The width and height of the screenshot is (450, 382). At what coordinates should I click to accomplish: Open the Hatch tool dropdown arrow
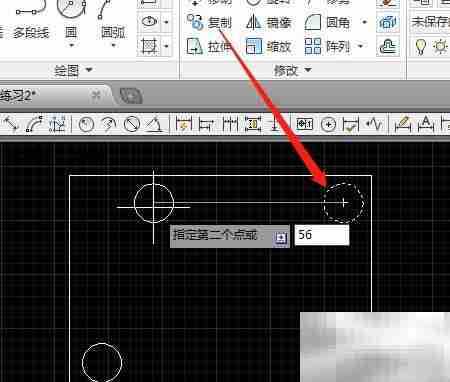click(x=166, y=46)
